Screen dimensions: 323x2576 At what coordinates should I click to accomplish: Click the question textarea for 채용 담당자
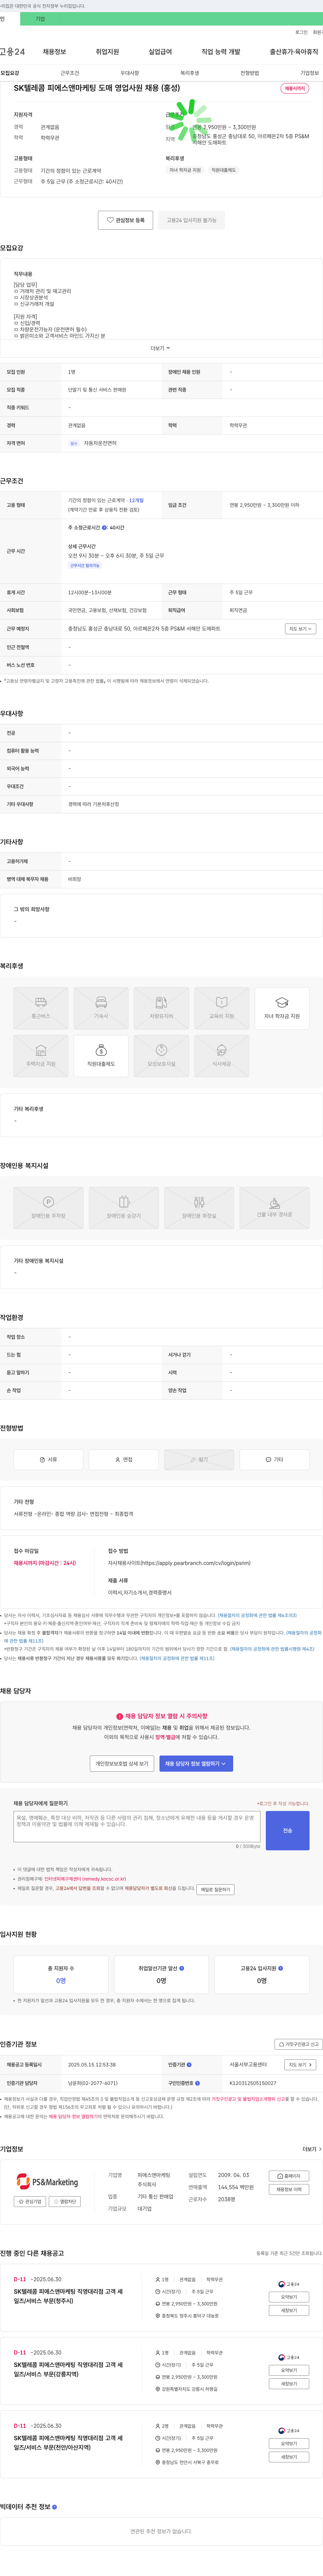pos(137,1827)
